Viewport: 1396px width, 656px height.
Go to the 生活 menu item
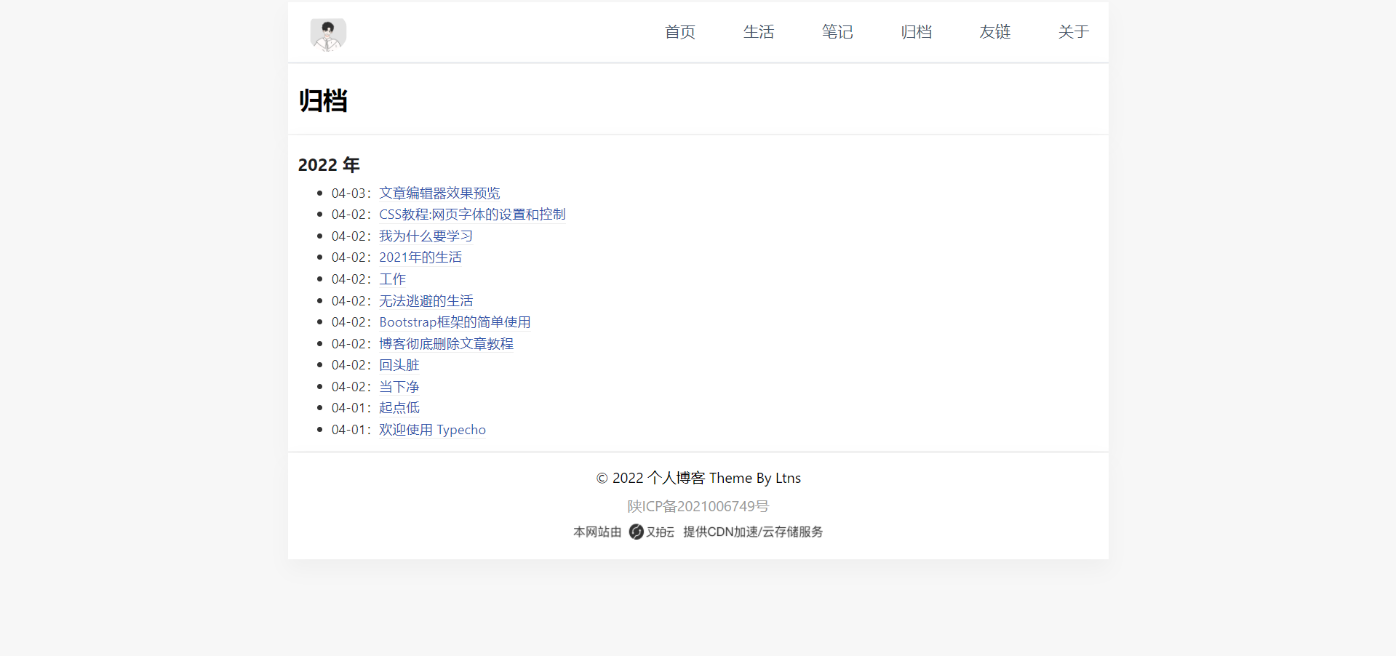[x=758, y=32]
